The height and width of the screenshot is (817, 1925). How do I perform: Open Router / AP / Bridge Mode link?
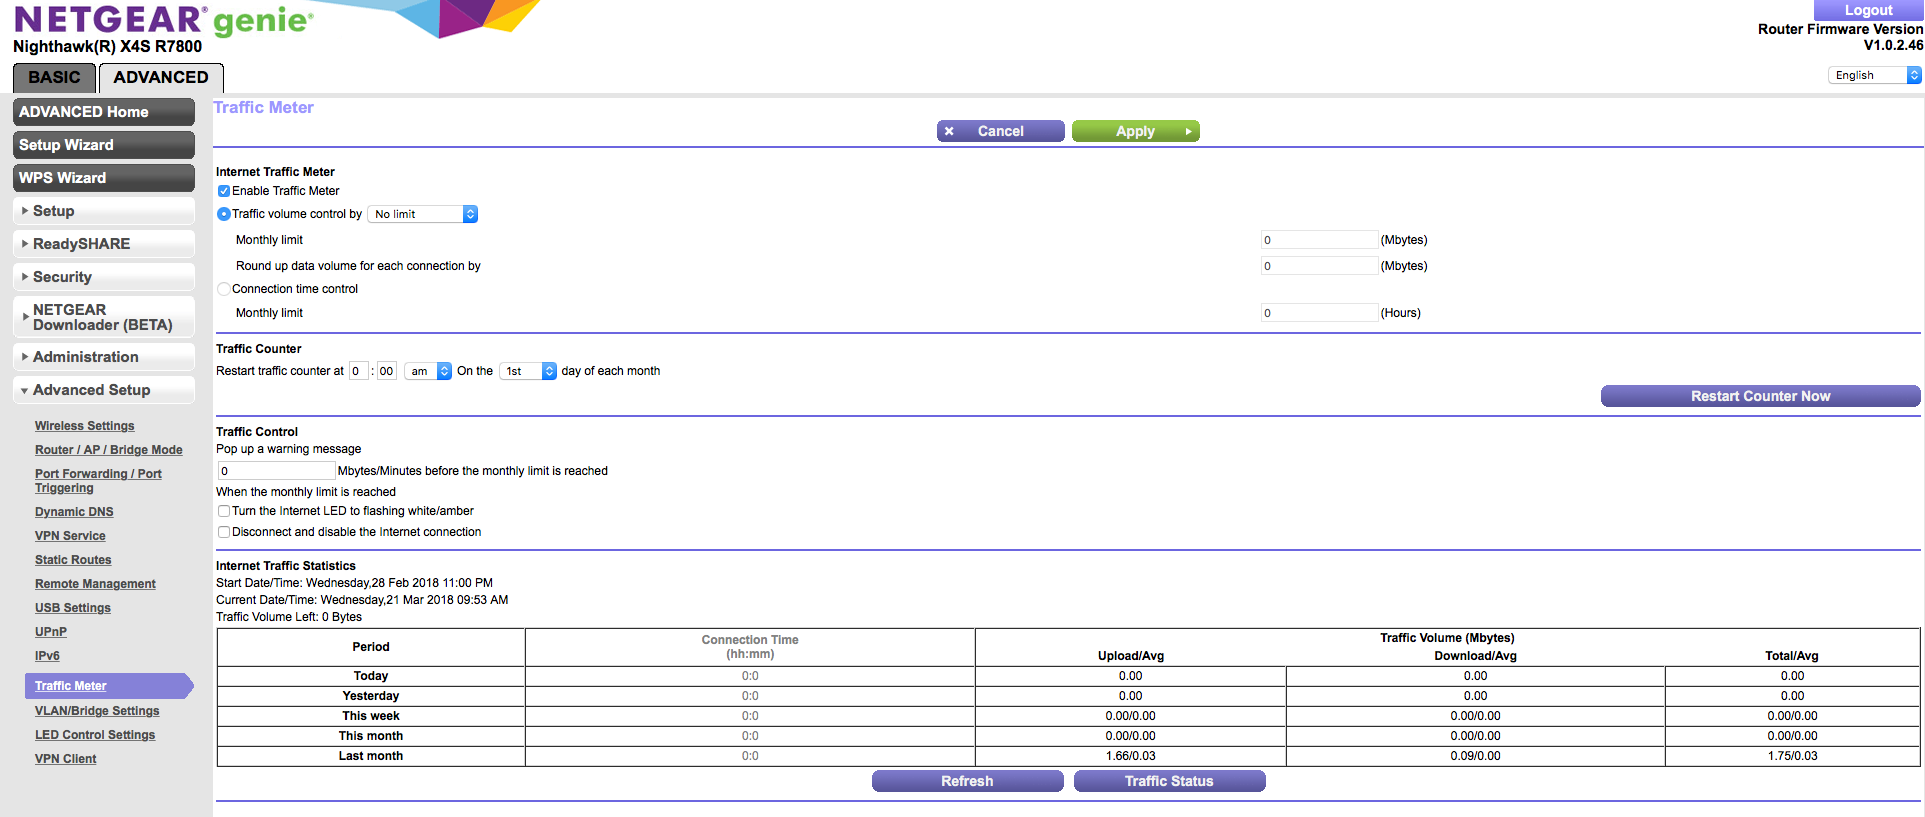[108, 450]
